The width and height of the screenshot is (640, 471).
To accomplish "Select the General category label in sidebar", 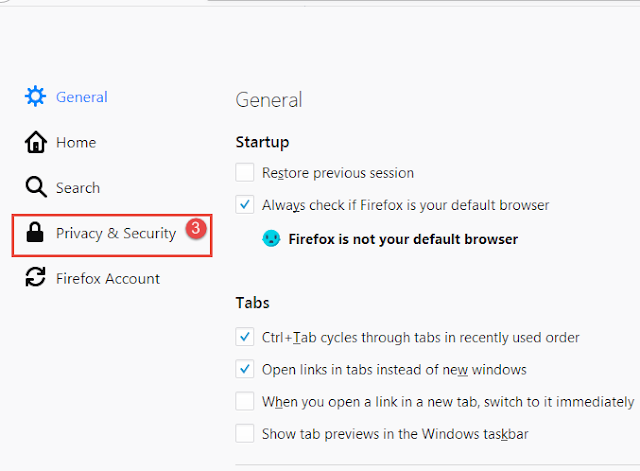I will 82,97.
